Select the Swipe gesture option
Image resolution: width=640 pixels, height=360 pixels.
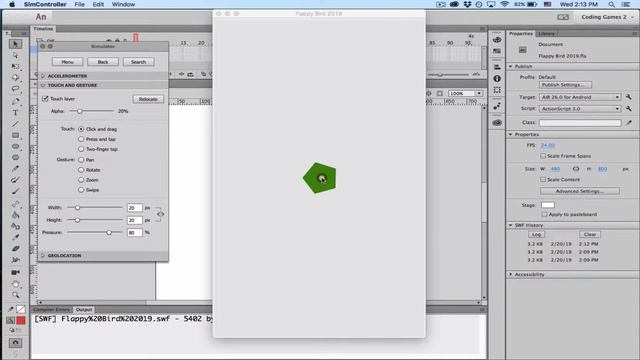click(x=81, y=190)
